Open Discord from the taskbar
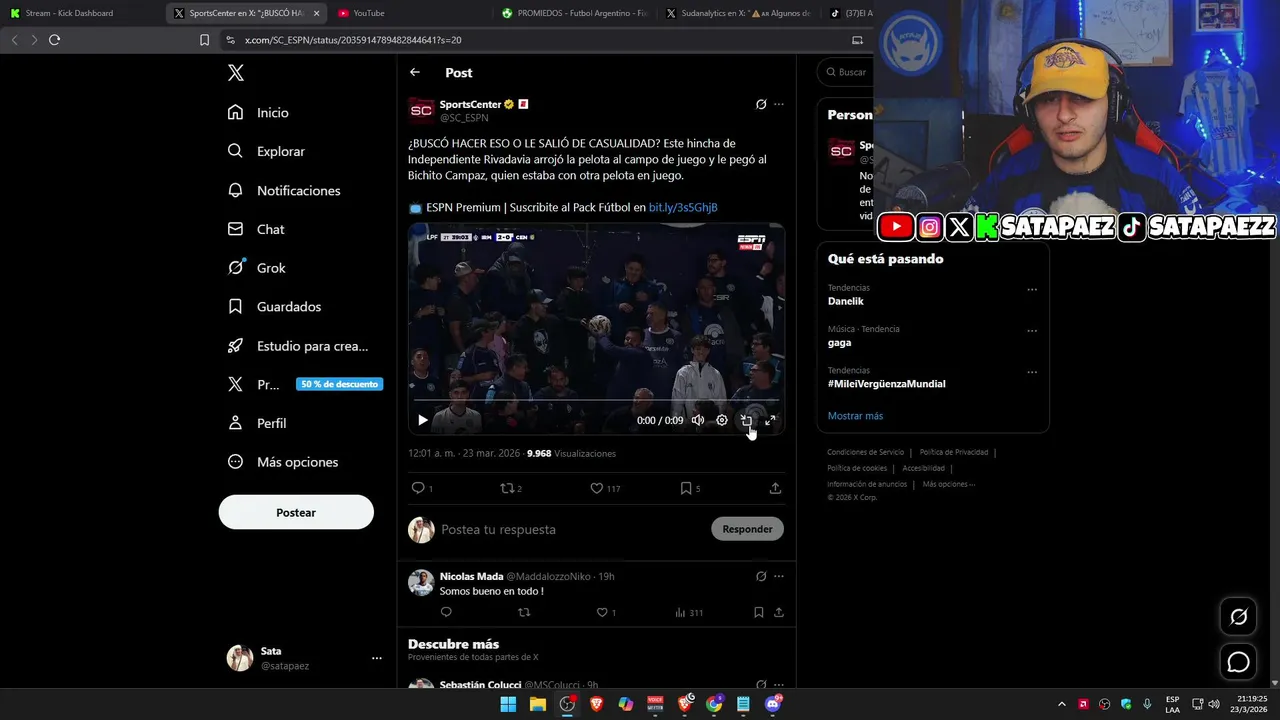Viewport: 1280px width, 720px height. [772, 704]
